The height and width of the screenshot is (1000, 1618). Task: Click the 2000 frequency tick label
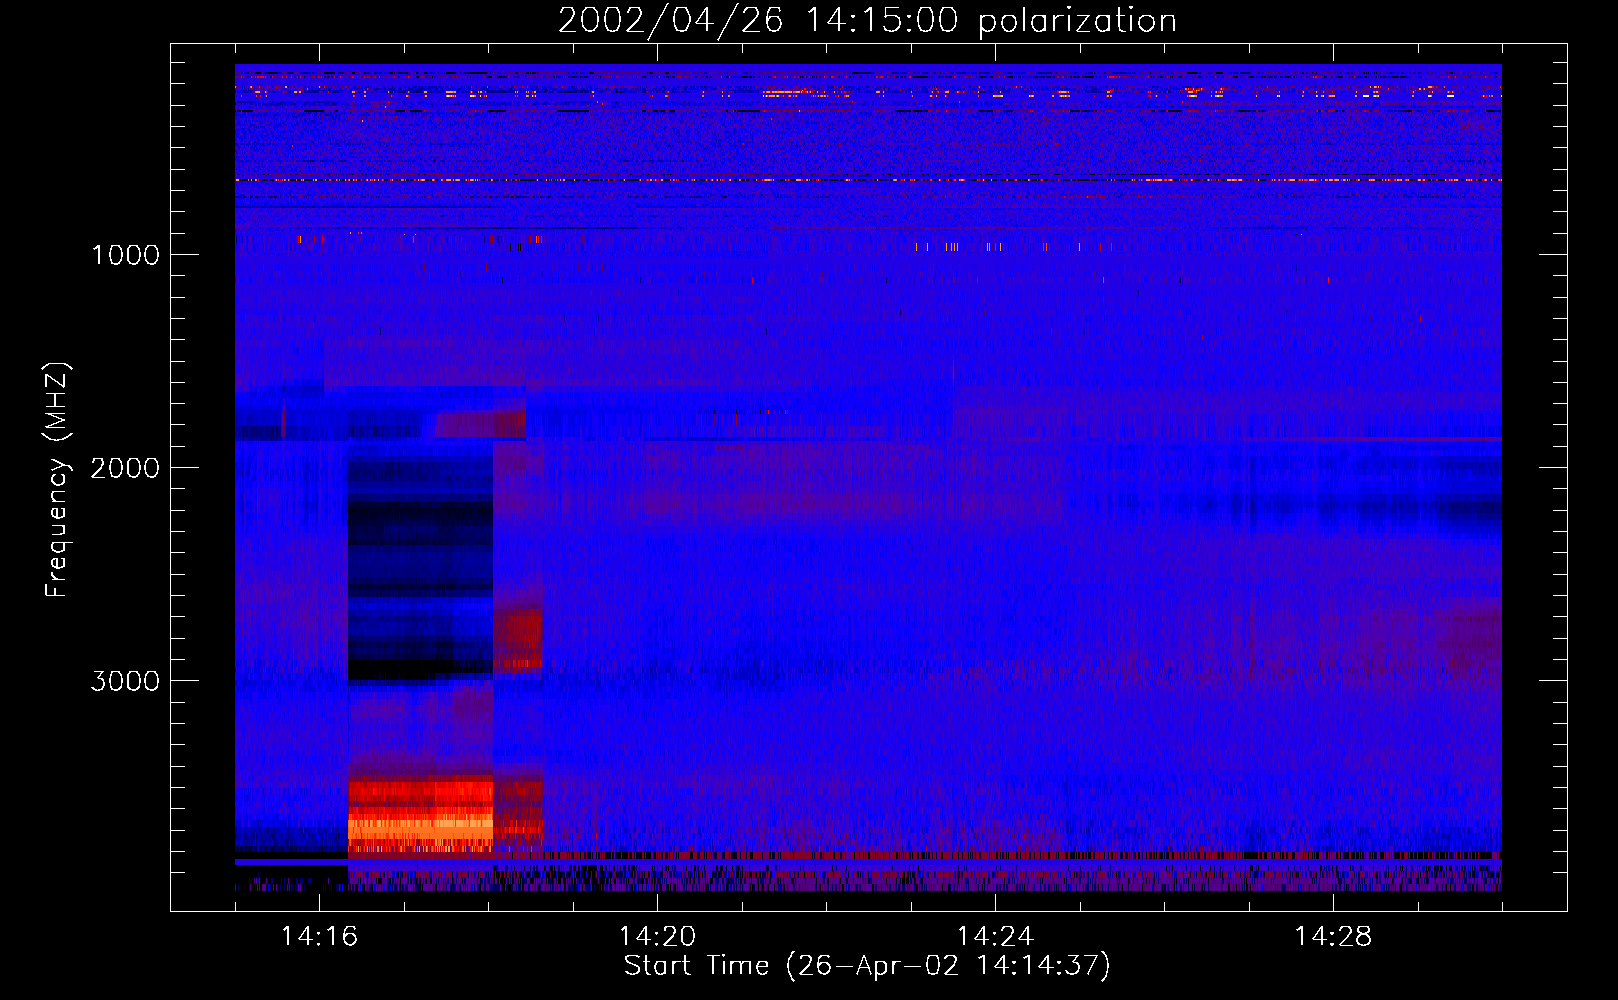[125, 468]
